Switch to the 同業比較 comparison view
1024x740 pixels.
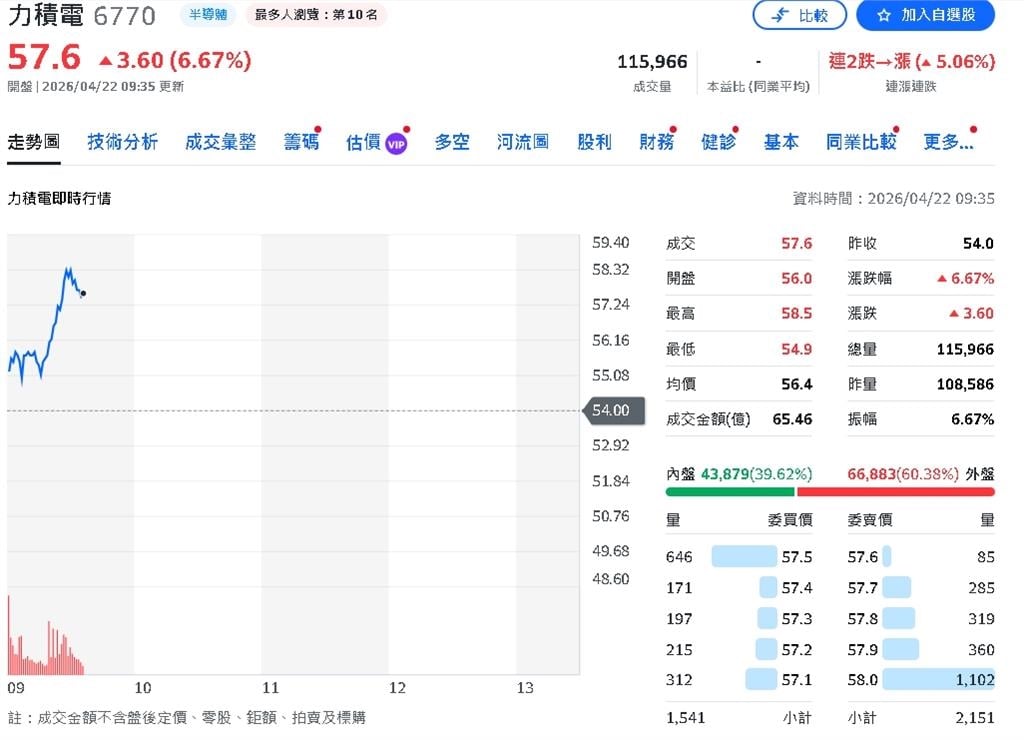click(x=861, y=141)
